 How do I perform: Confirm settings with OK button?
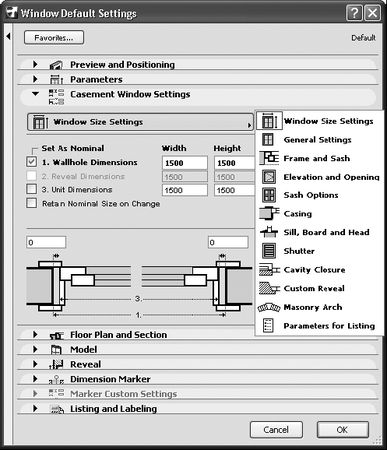[343, 430]
